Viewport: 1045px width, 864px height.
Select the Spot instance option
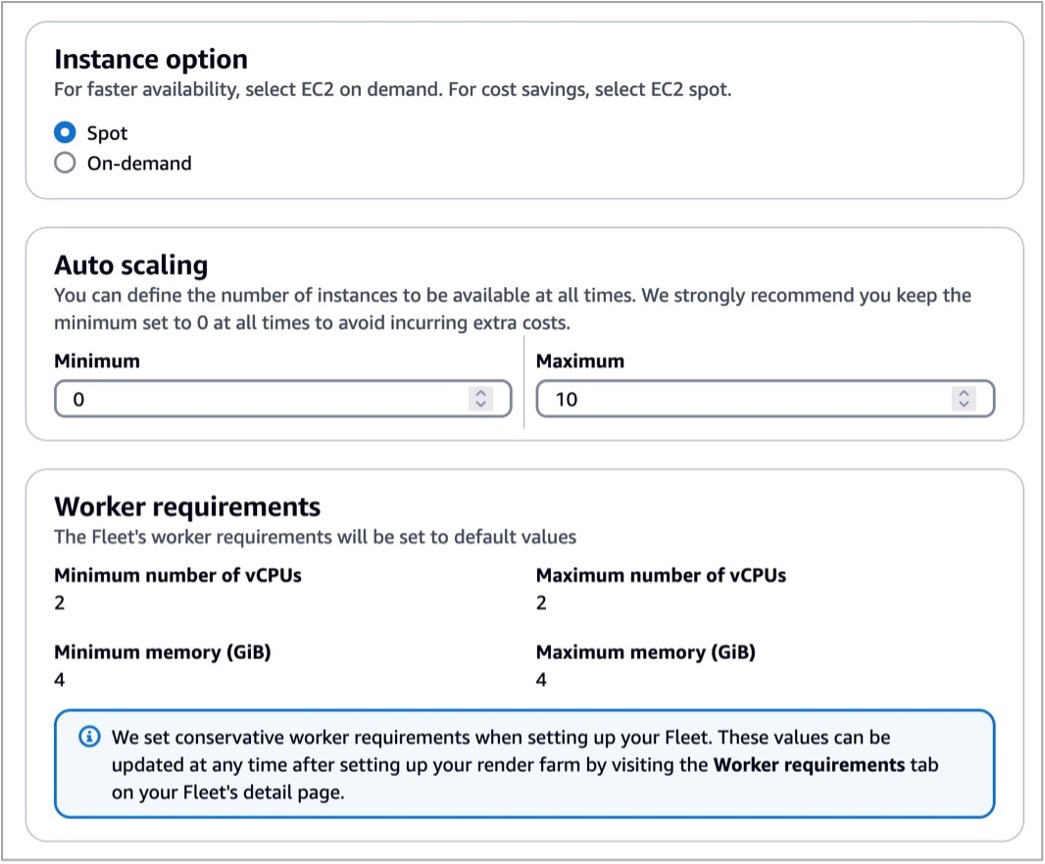[65, 133]
